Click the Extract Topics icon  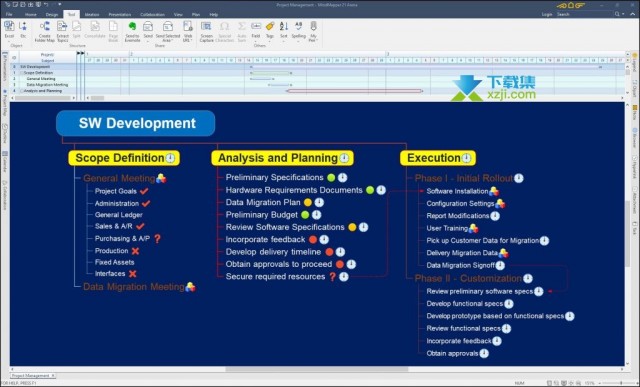[x=62, y=27]
